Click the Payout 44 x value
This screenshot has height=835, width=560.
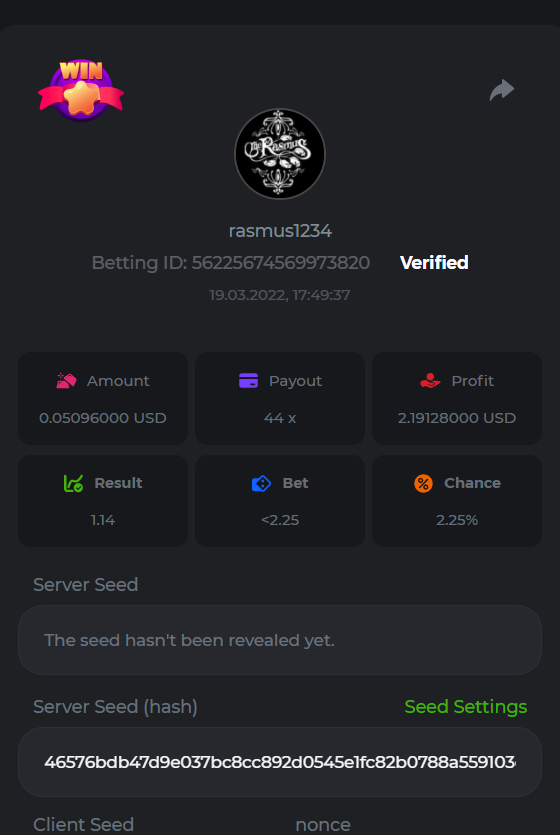coord(280,418)
